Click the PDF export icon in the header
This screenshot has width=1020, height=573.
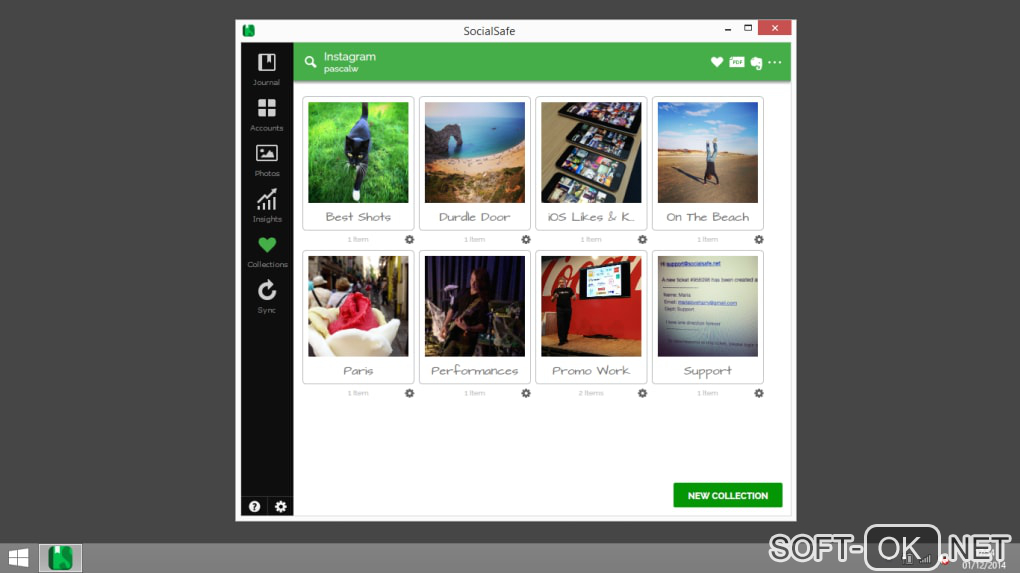click(736, 62)
